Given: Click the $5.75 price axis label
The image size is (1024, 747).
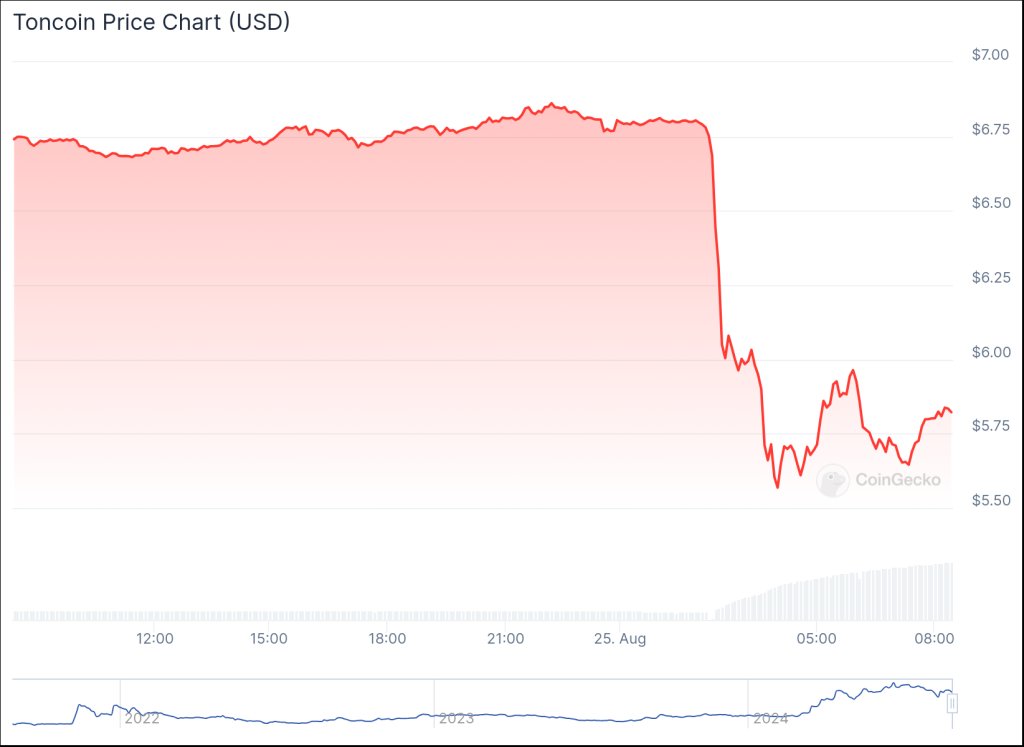Looking at the screenshot, I should 990,426.
